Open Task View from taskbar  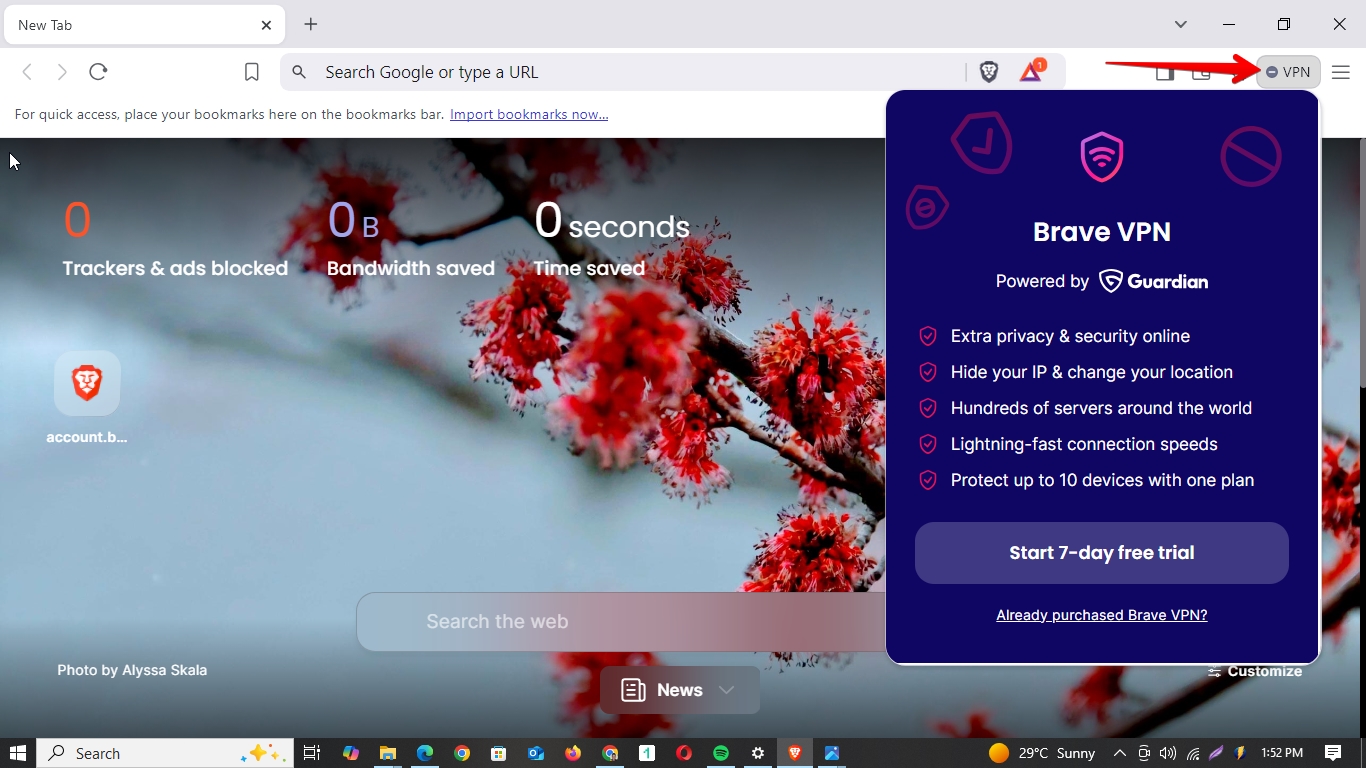pos(312,753)
